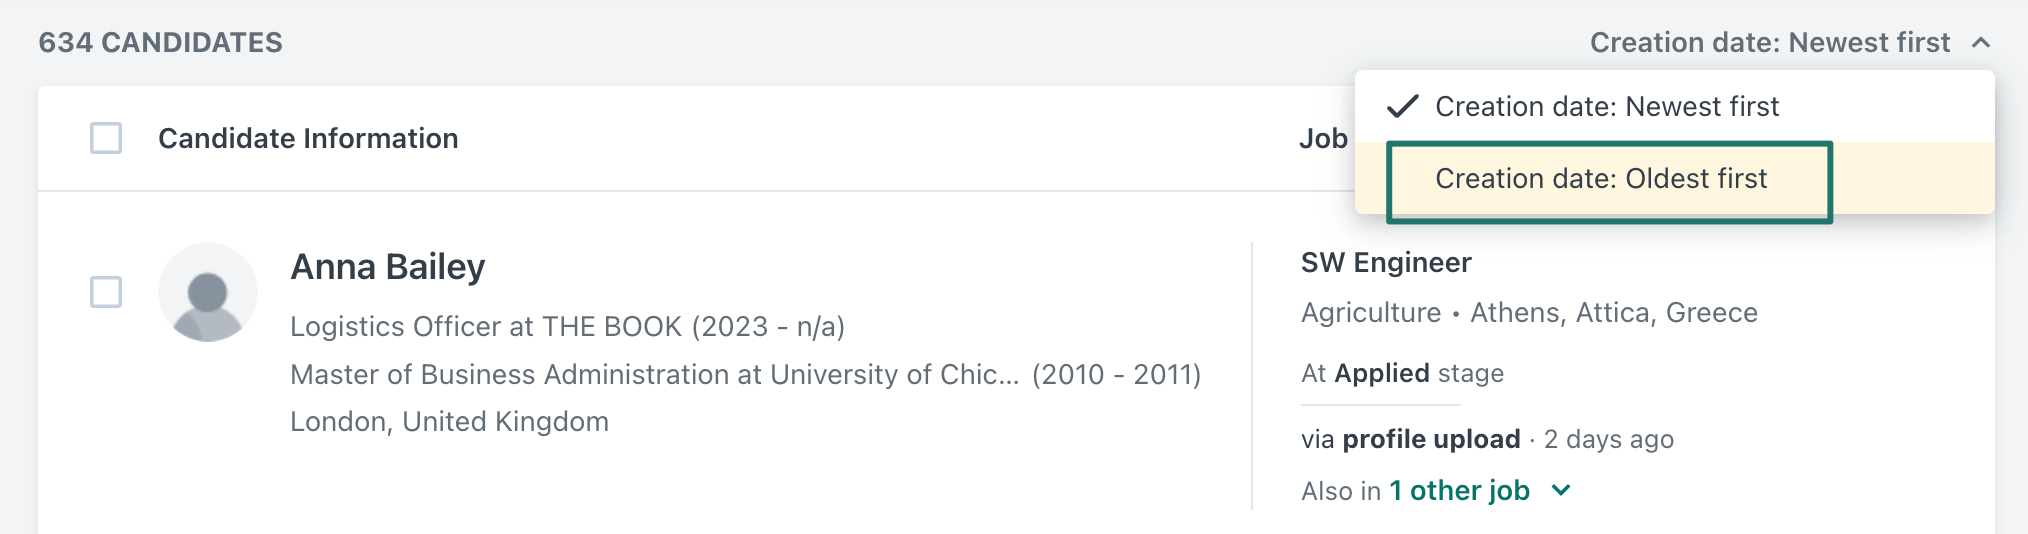Open Anna Bailey's candidate profile name
Image resolution: width=2028 pixels, height=534 pixels.
[x=388, y=267]
